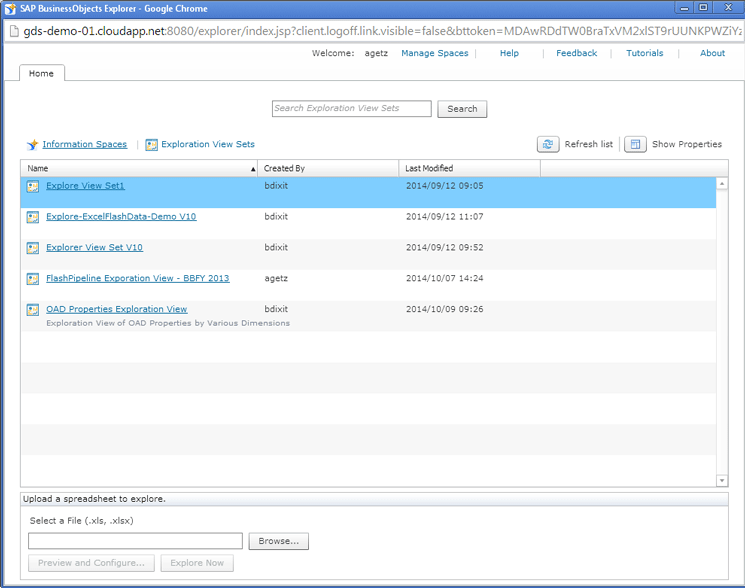Click the icon beside OAD Properties Exploration View
The width and height of the screenshot is (745, 588).
33,310
